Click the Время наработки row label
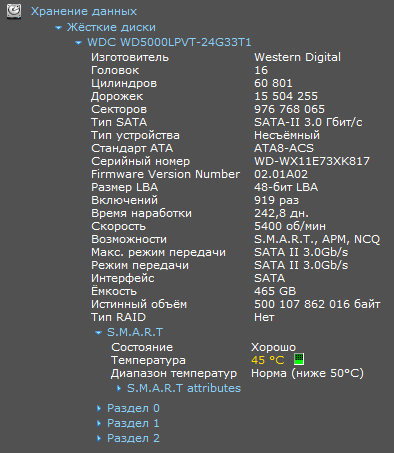394x453 pixels. click(x=142, y=213)
